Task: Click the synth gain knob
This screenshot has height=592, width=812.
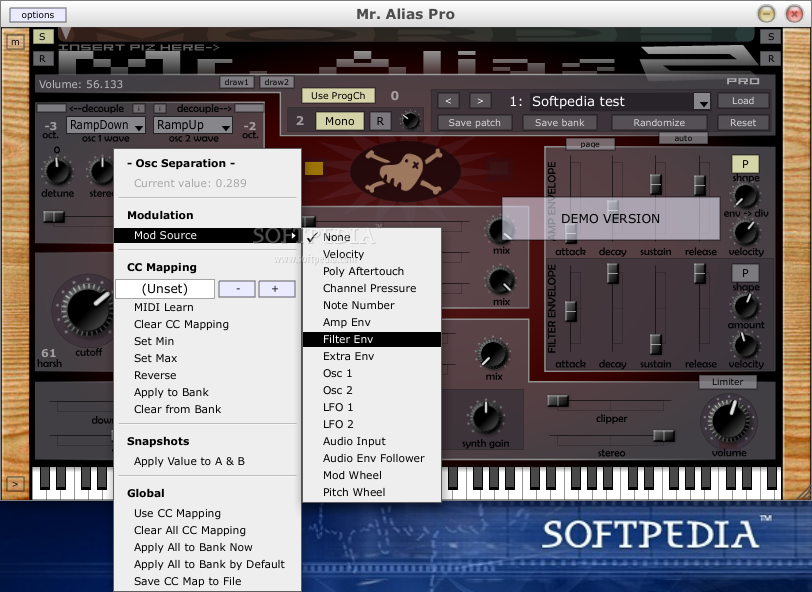Action: pos(486,417)
